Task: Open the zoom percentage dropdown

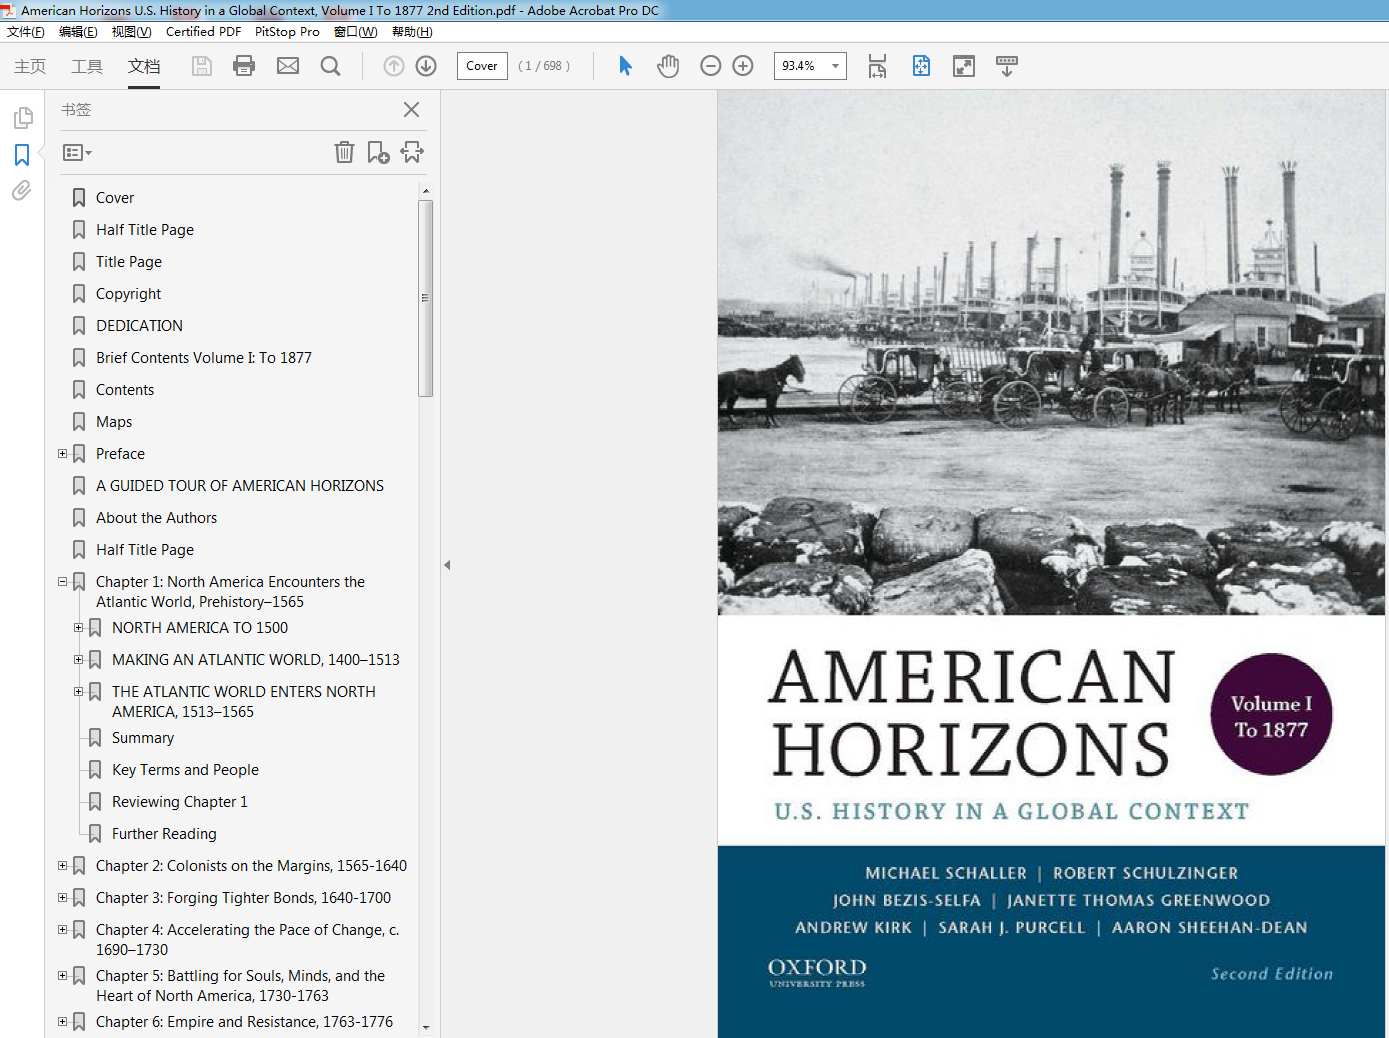Action: [x=835, y=66]
